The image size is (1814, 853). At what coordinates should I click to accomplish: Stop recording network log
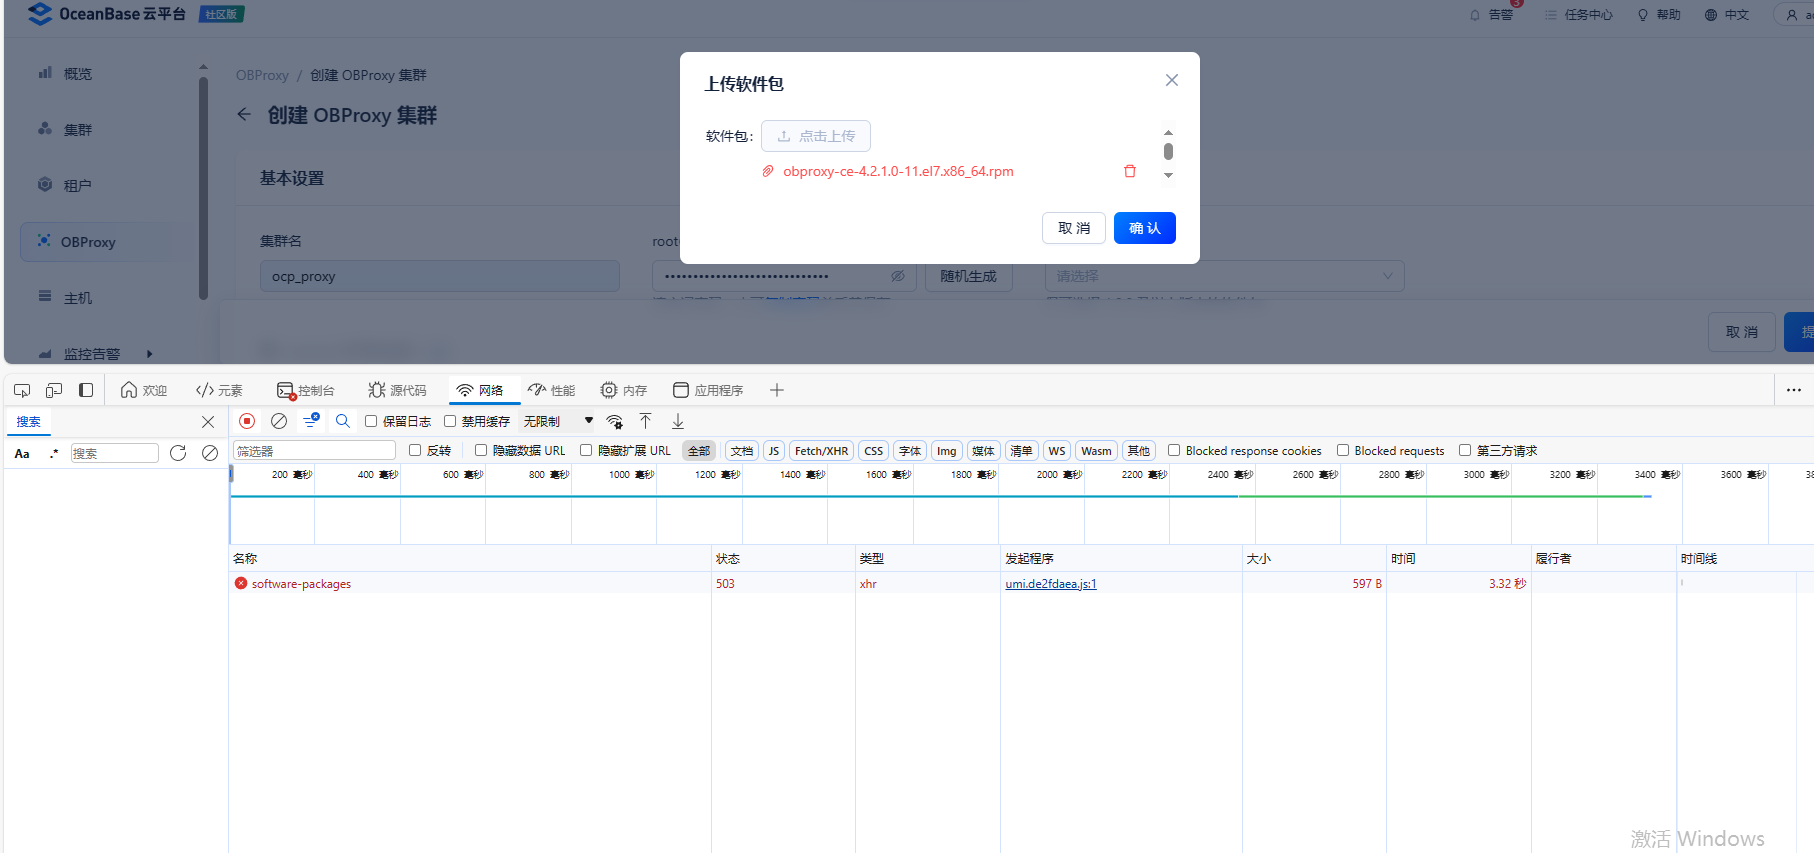(x=247, y=421)
